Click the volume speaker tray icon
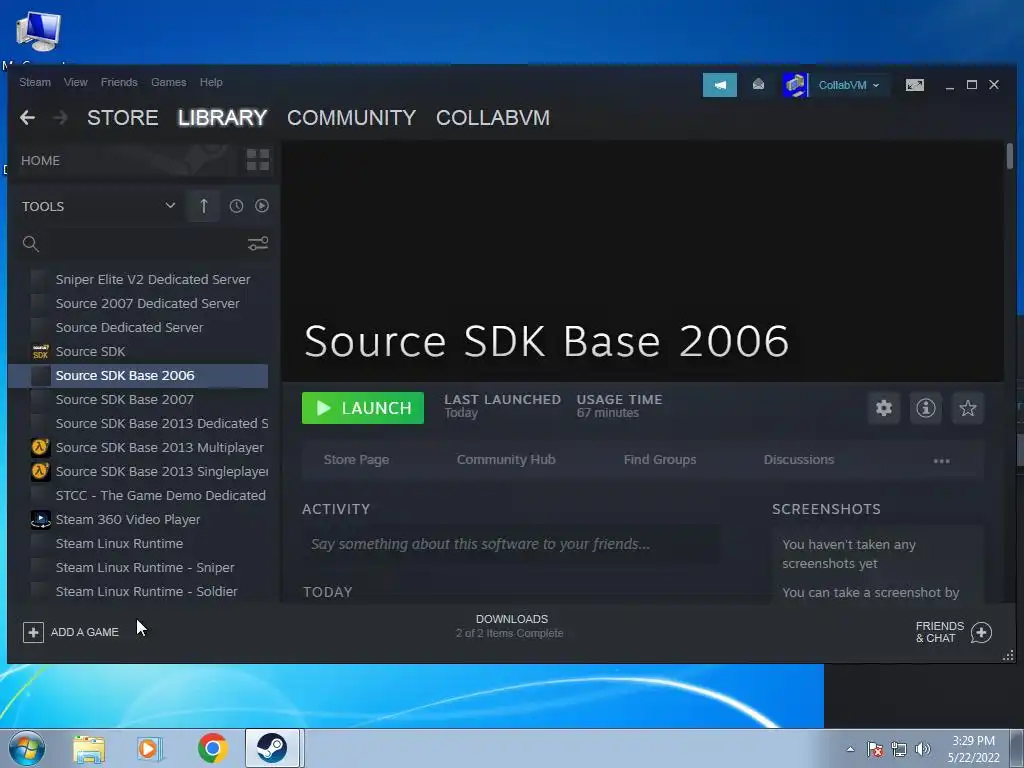 pos(923,749)
